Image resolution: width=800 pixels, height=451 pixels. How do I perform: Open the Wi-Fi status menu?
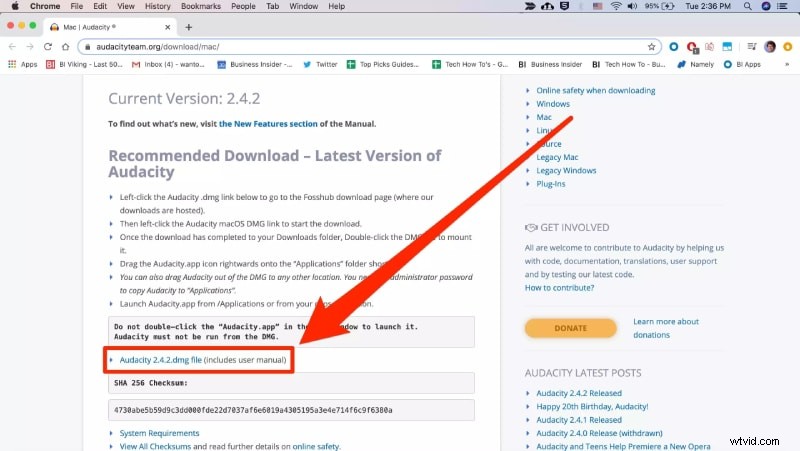pyautogui.click(x=616, y=6)
